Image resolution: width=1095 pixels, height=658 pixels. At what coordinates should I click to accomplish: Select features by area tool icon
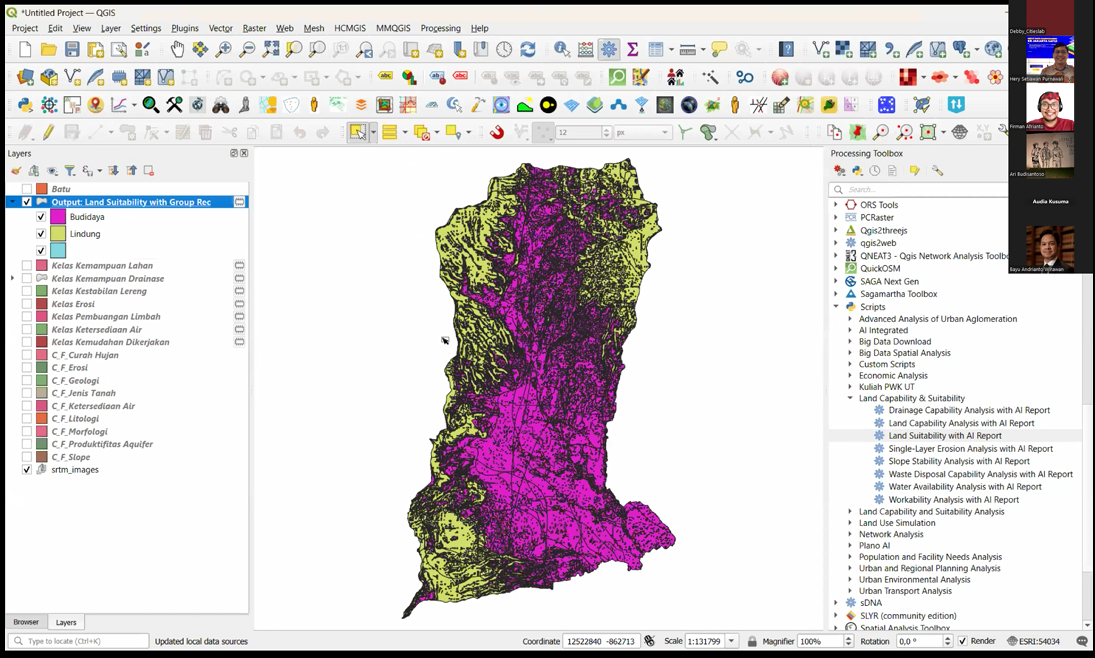(x=358, y=132)
